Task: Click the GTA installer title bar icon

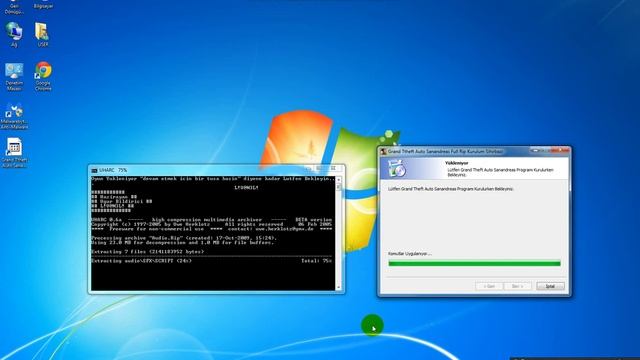Action: coord(383,151)
